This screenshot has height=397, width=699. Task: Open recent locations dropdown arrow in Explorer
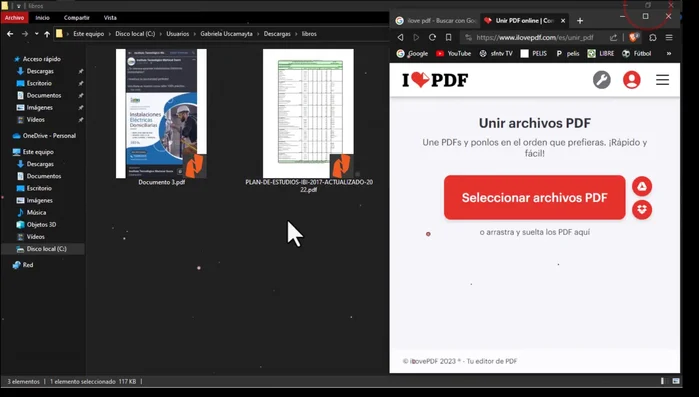coord(37,34)
